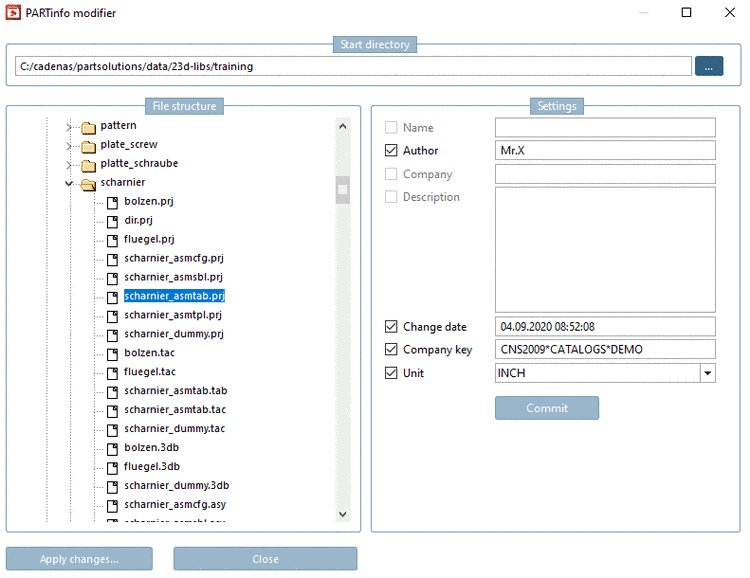Select the bolzen.tac file name
This screenshot has width=750, height=578.
tap(149, 353)
